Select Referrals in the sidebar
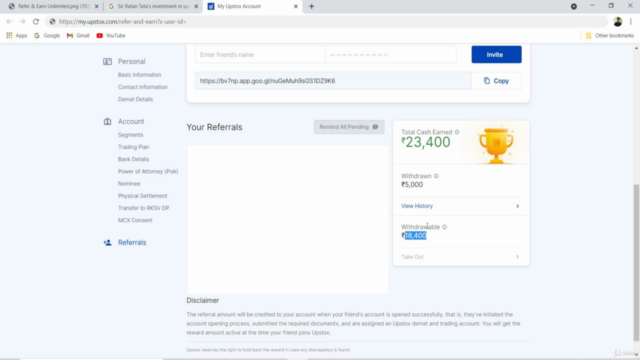The height and width of the screenshot is (360, 640). 132,242
